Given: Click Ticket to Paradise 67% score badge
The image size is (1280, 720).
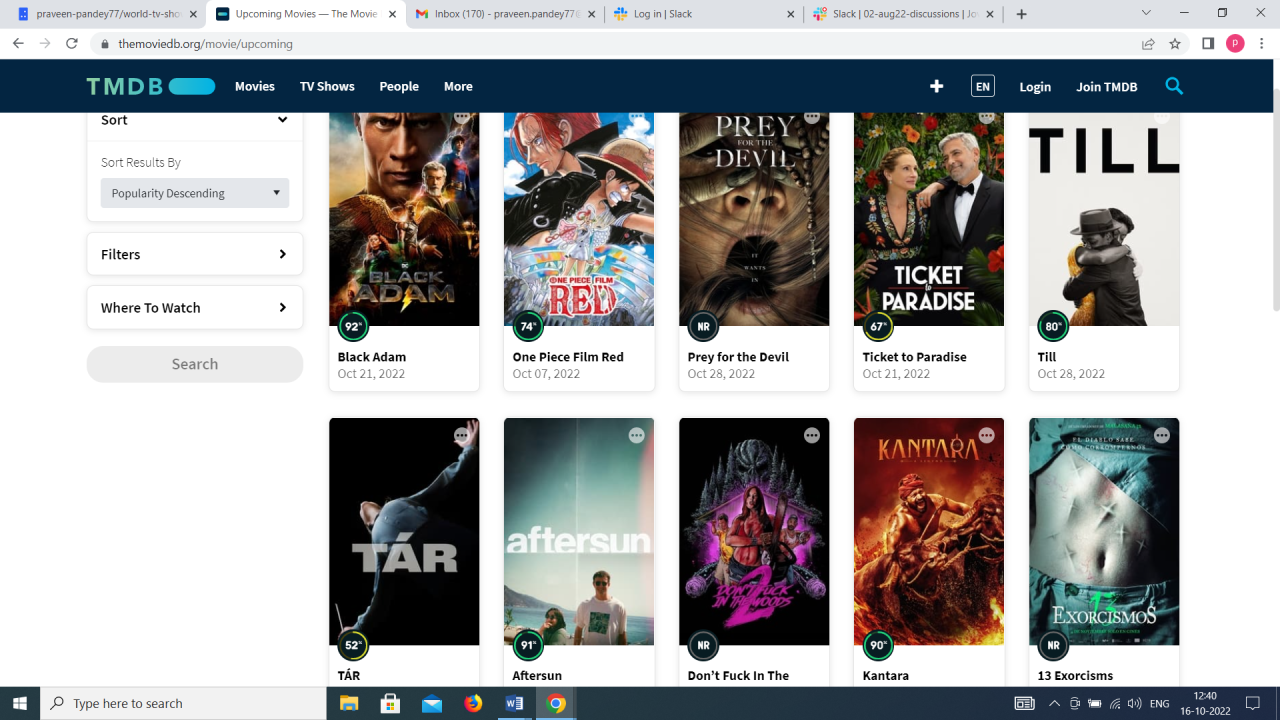Looking at the screenshot, I should click(x=878, y=327).
